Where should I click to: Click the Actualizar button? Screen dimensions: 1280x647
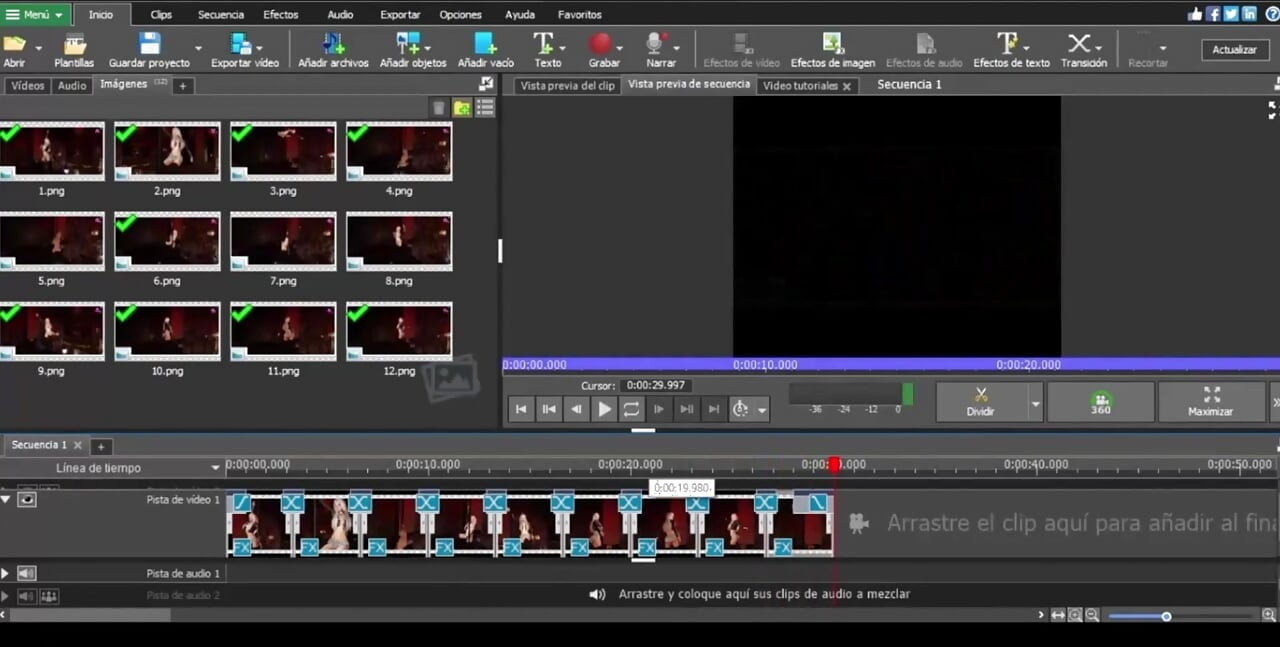coord(1234,49)
